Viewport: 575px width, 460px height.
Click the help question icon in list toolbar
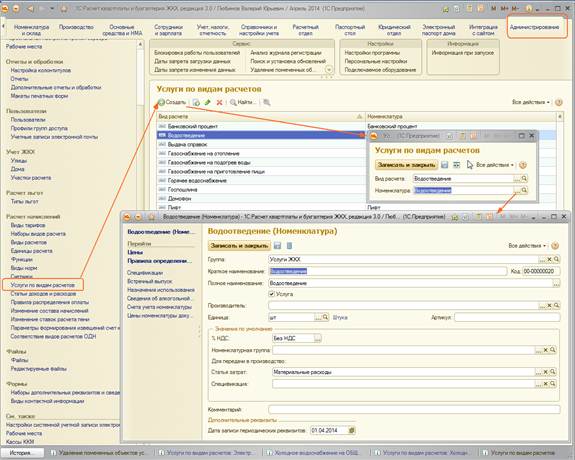[558, 102]
